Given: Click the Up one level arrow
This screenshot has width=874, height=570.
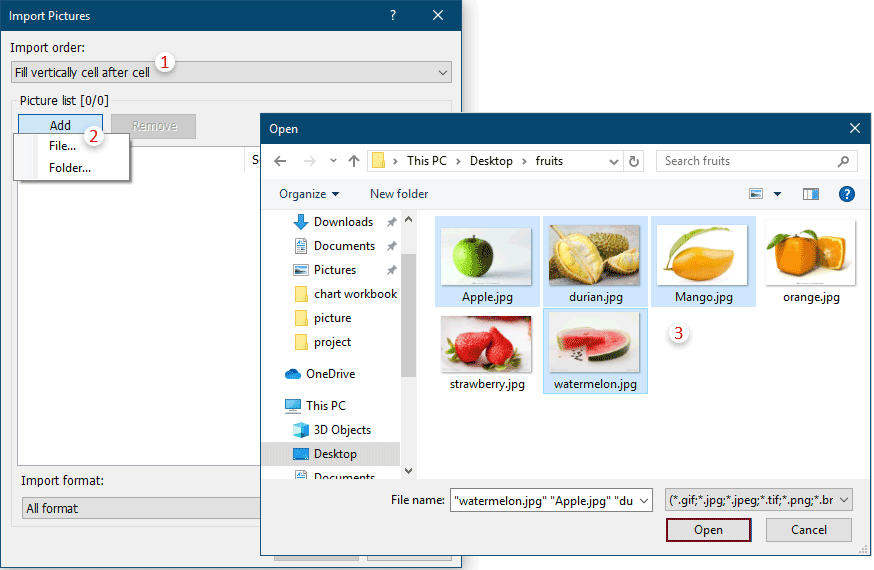Looking at the screenshot, I should click(x=353, y=161).
